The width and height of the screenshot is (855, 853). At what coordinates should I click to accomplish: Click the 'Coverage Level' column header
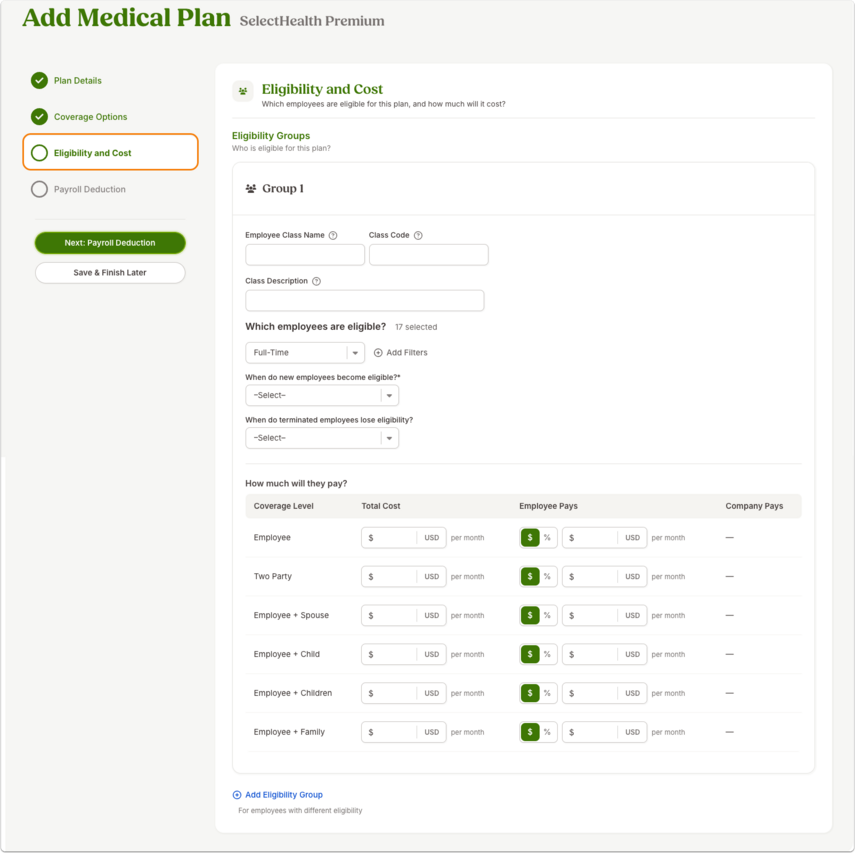[x=284, y=506]
